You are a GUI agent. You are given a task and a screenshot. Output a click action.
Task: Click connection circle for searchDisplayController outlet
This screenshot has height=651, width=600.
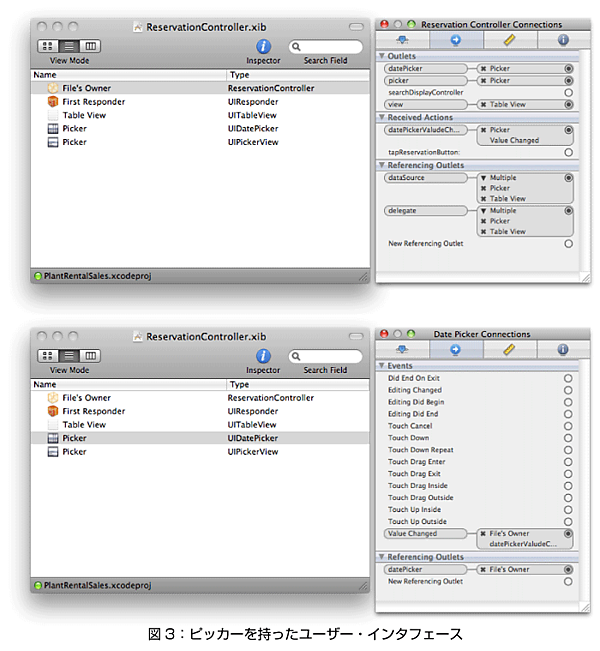coord(568,93)
